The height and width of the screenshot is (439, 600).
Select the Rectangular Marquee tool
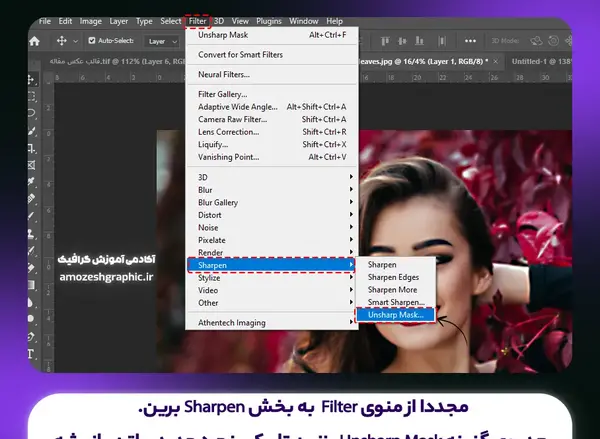[x=32, y=96]
